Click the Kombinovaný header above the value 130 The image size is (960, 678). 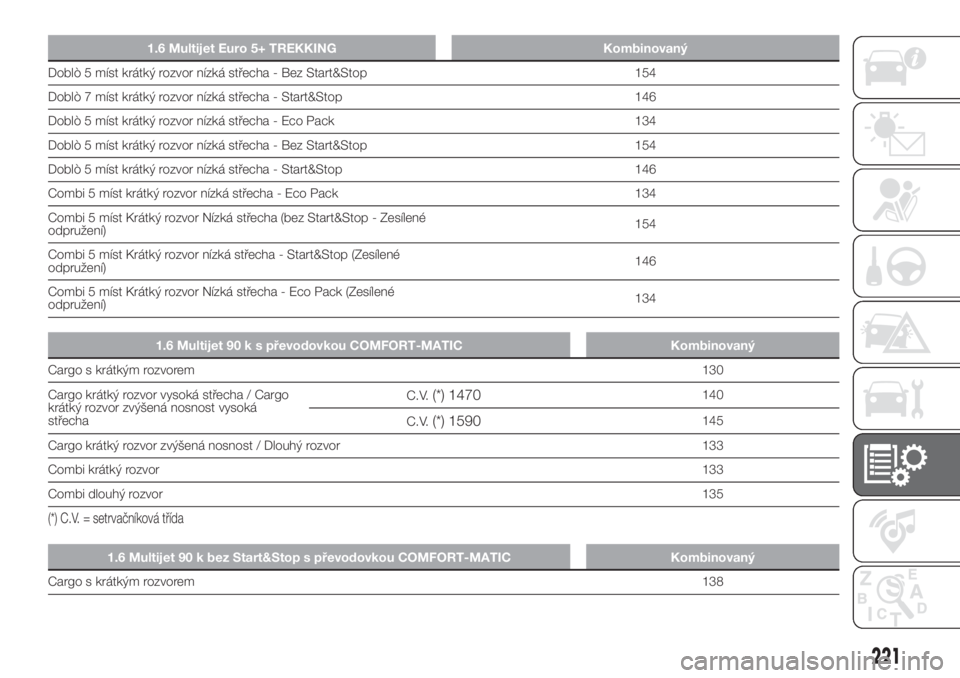pyautogui.click(x=713, y=345)
